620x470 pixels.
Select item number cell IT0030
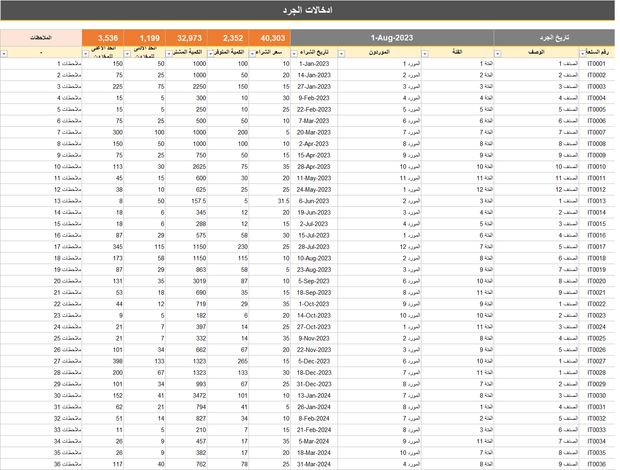[x=597, y=396]
